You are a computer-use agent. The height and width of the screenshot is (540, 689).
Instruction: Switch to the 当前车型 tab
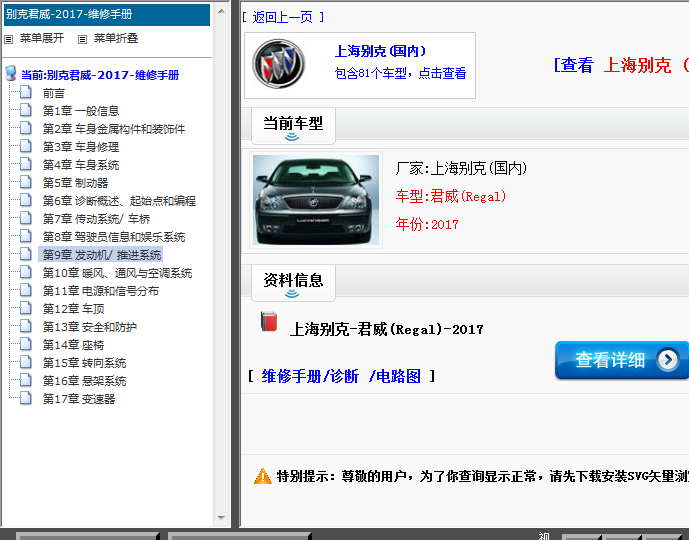coord(293,126)
